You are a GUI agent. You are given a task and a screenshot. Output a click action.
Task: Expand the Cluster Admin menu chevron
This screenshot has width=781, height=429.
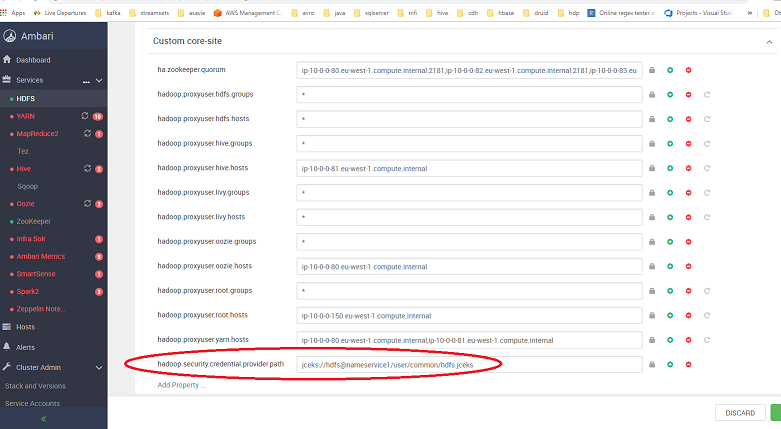(99, 368)
